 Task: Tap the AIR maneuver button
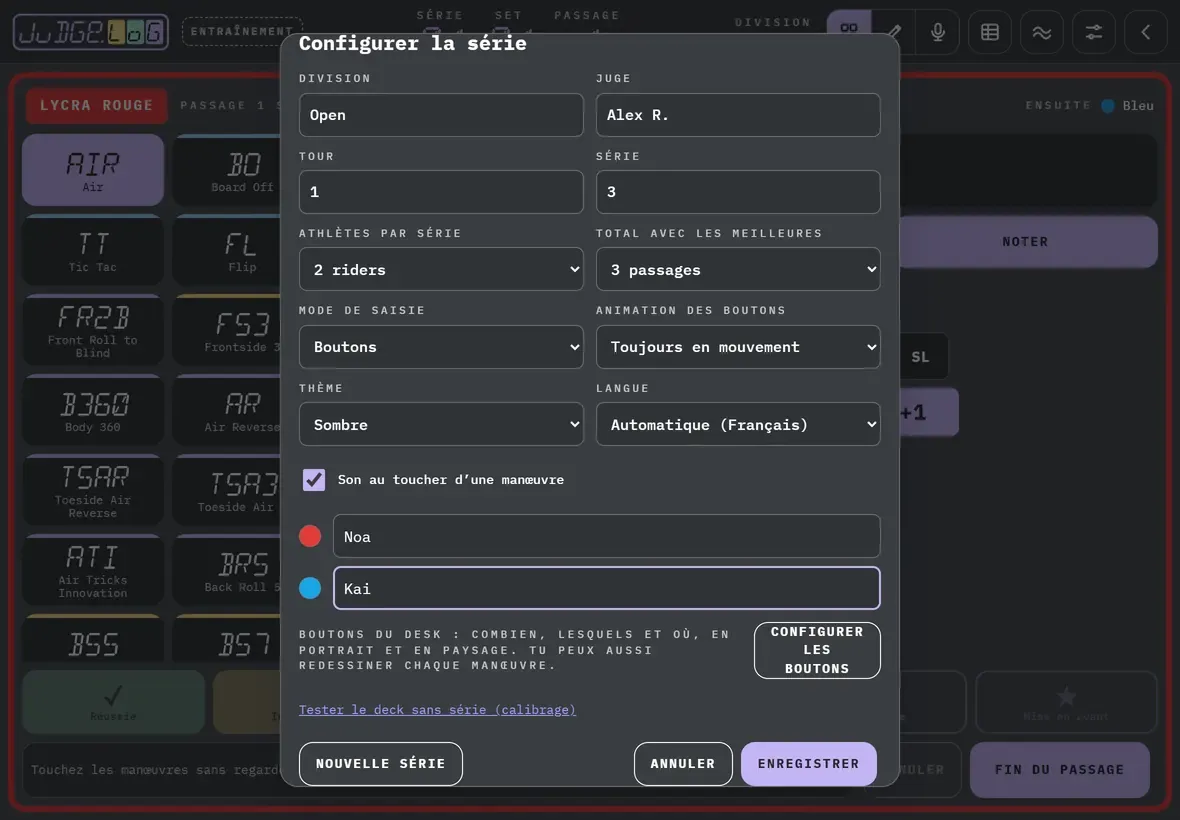93,170
